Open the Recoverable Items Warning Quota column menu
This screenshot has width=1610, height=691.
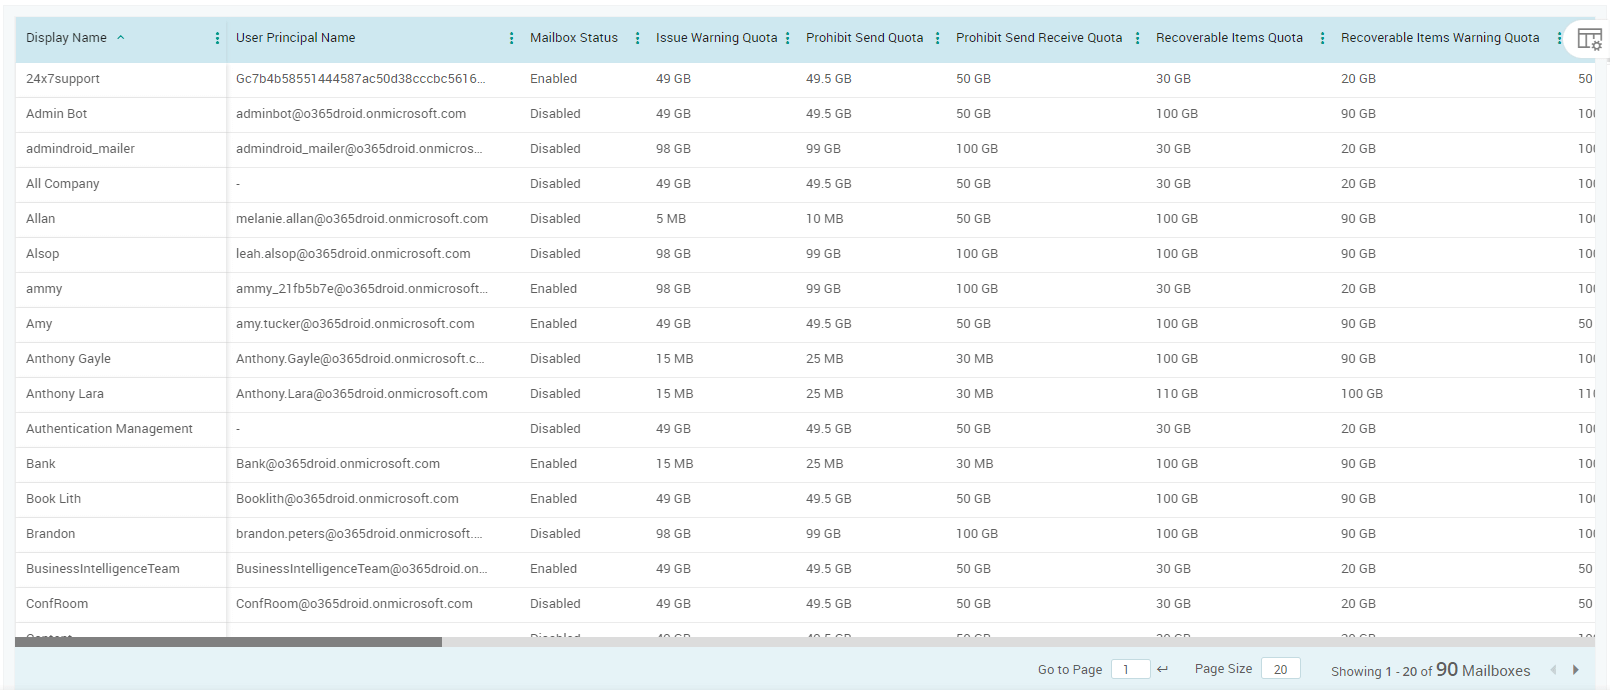coord(1559,38)
